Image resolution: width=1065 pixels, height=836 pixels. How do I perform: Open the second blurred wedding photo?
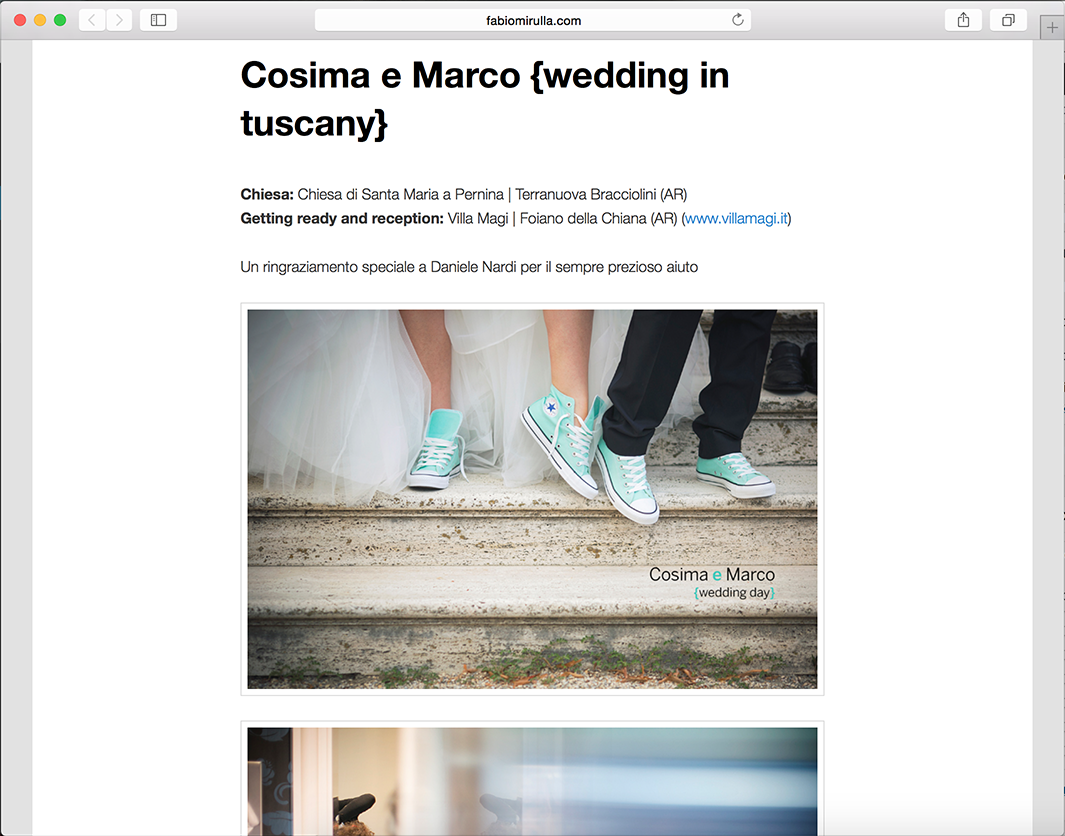532,782
